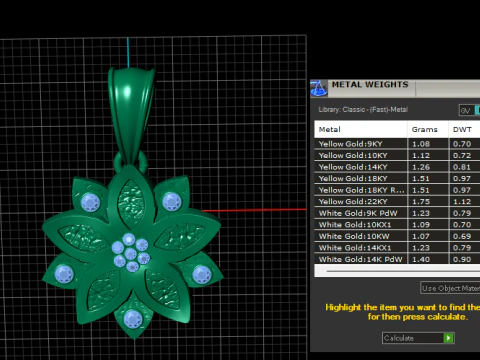480x360 pixels.
Task: Click the Metal column header
Action: [x=360, y=129]
